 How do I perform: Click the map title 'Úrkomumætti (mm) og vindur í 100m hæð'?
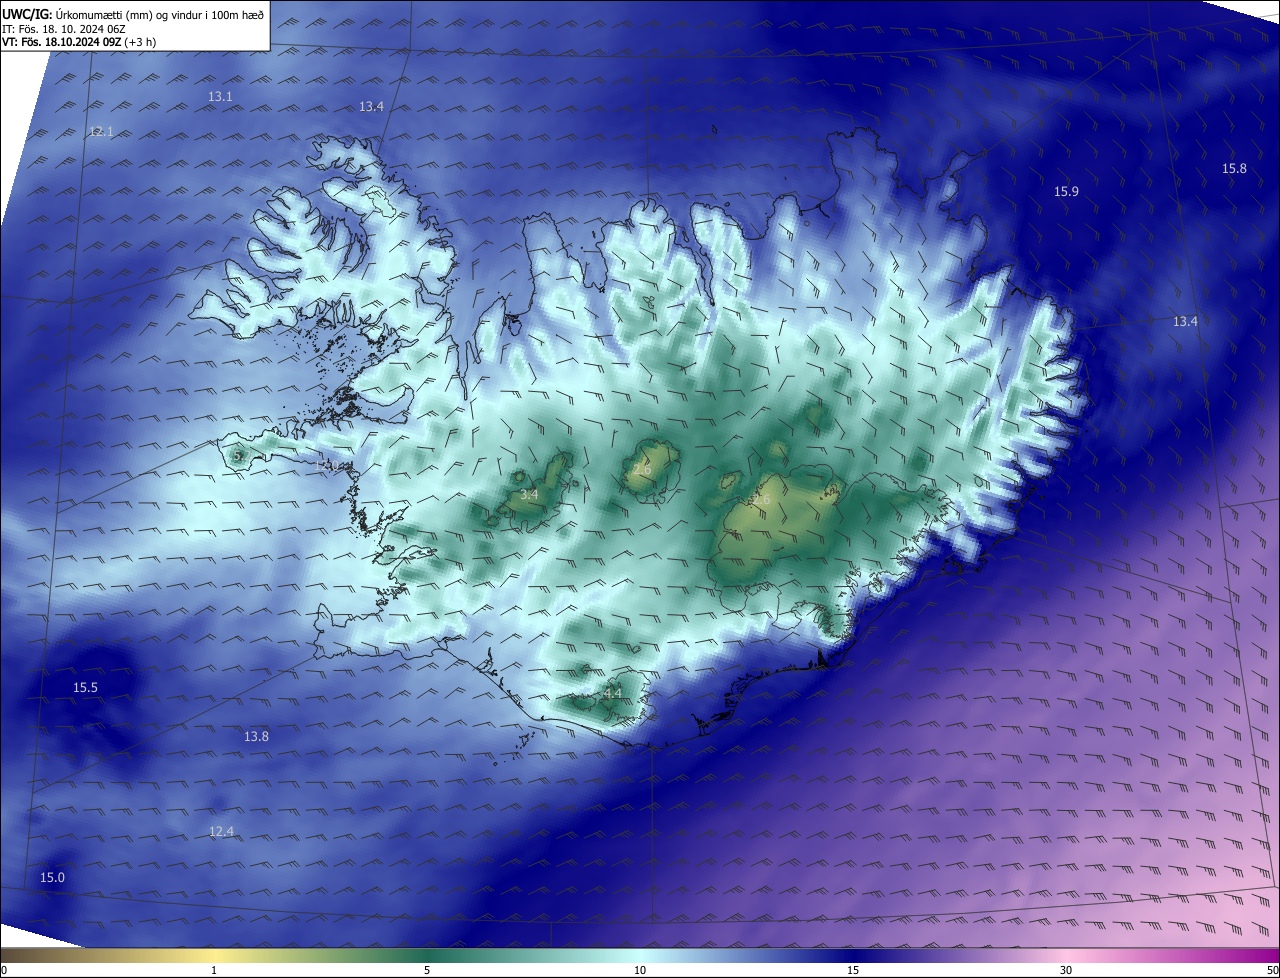[160, 14]
